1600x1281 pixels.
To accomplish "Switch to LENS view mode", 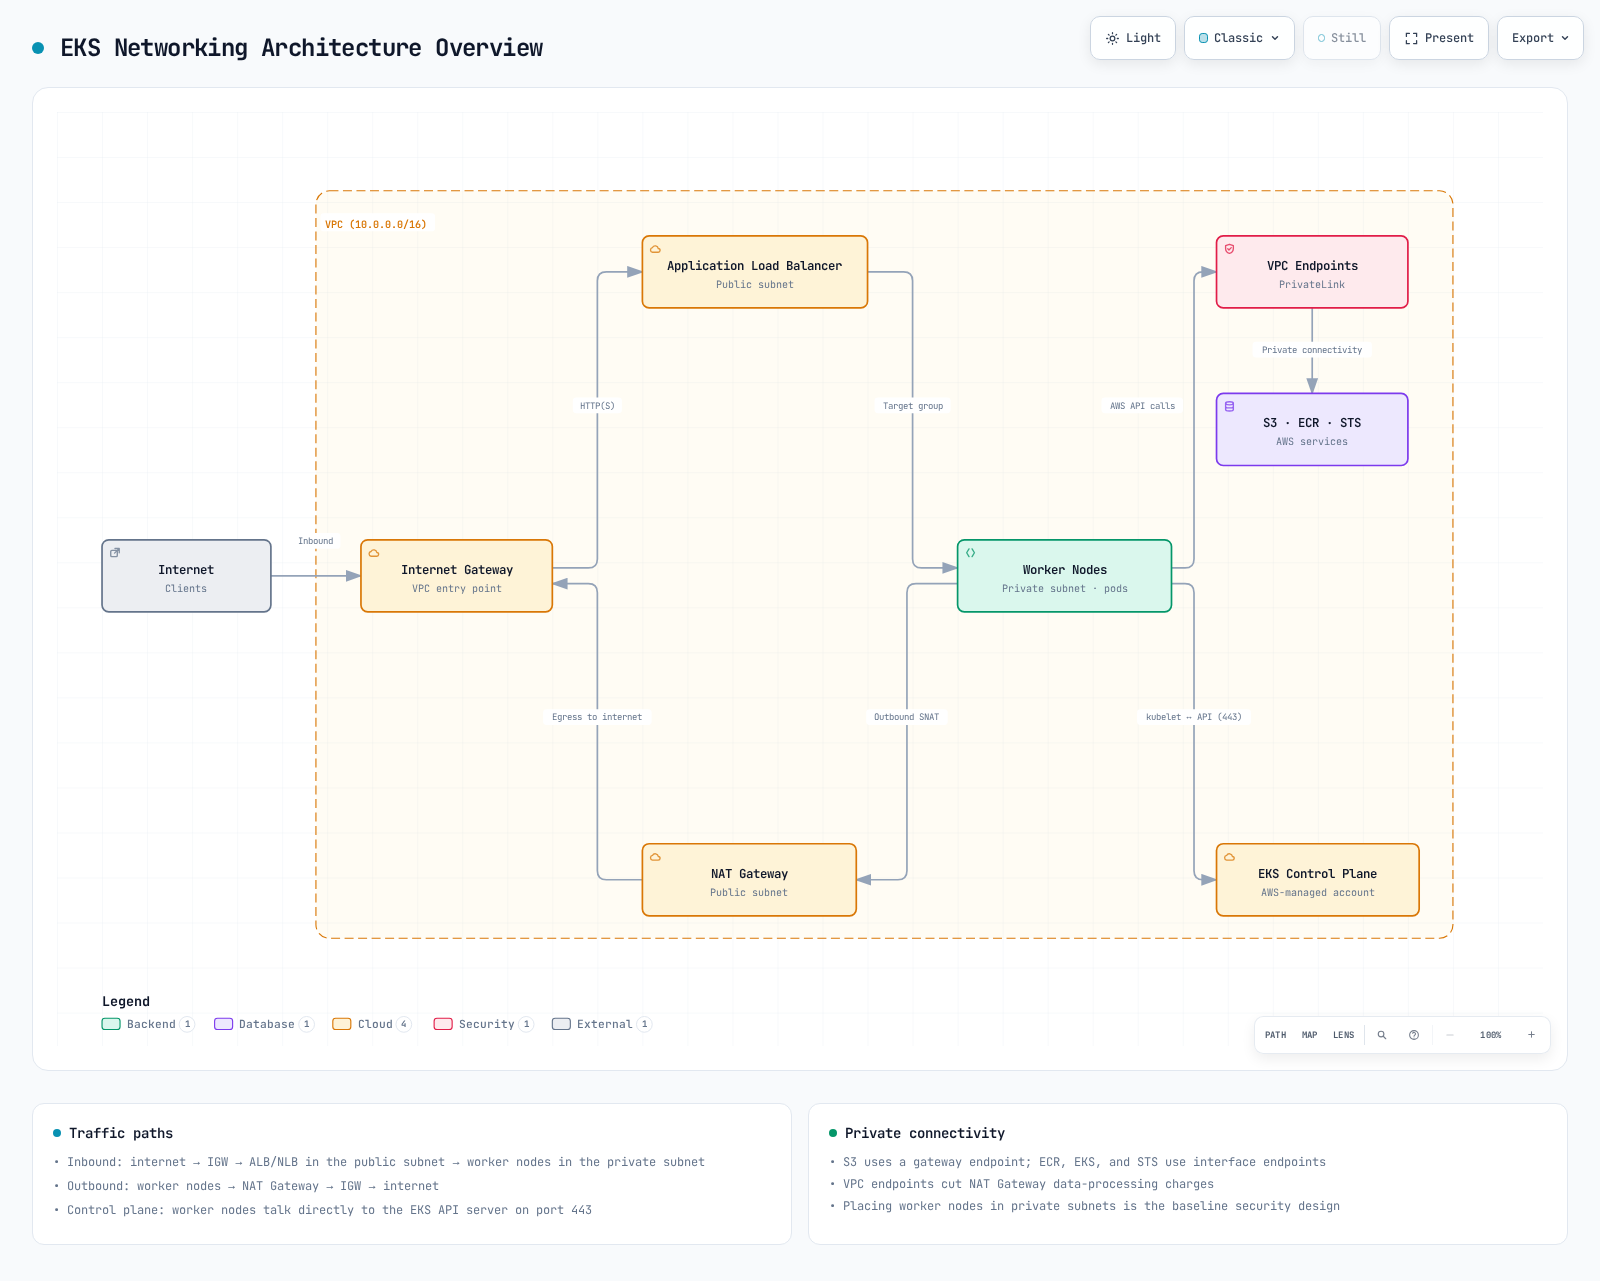I will click(x=1344, y=1035).
